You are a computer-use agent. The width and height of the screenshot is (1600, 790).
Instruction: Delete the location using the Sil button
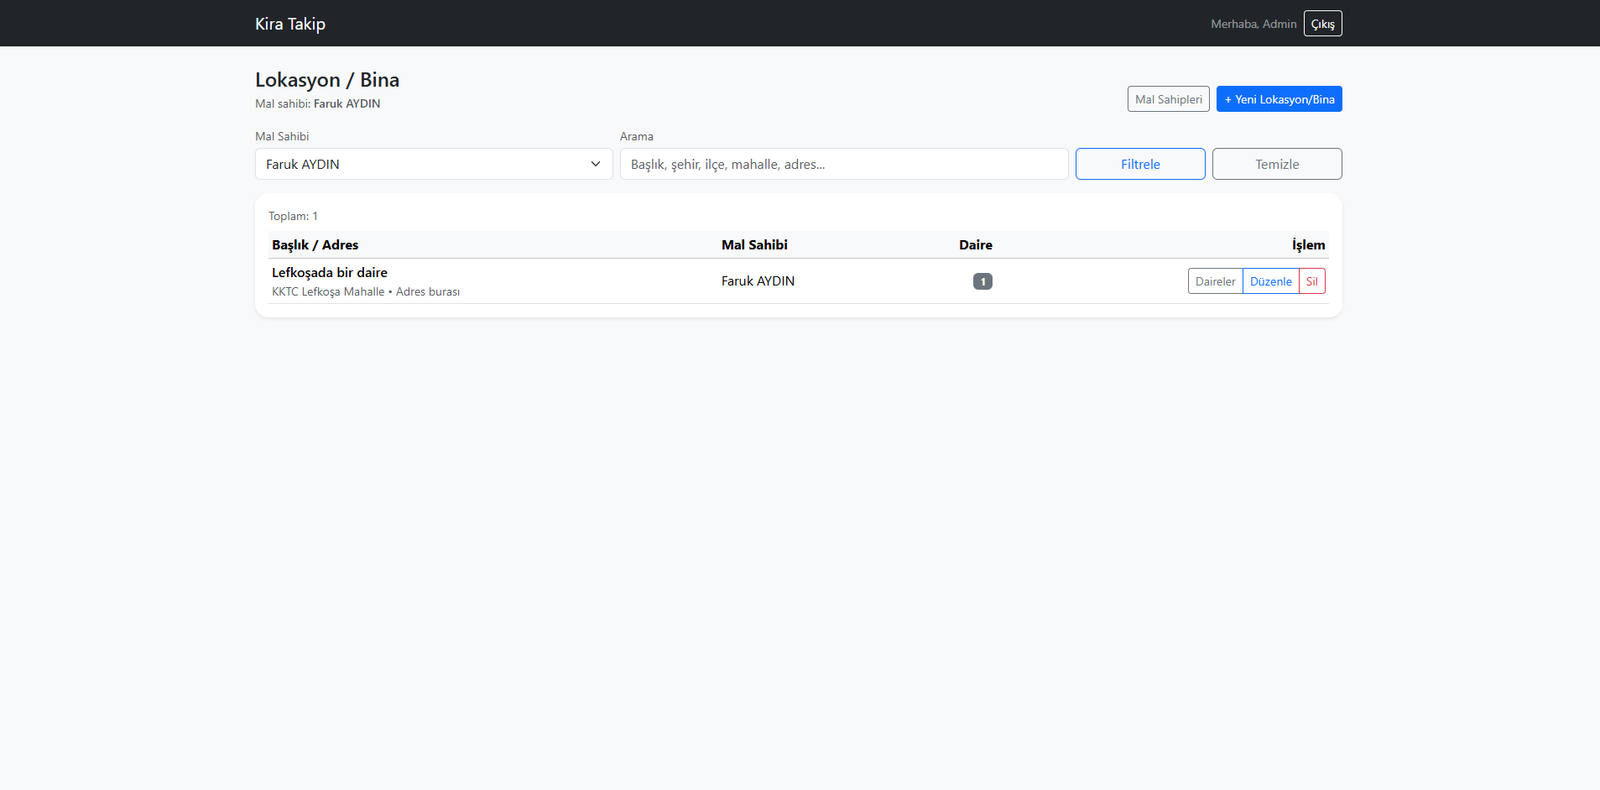click(1312, 282)
